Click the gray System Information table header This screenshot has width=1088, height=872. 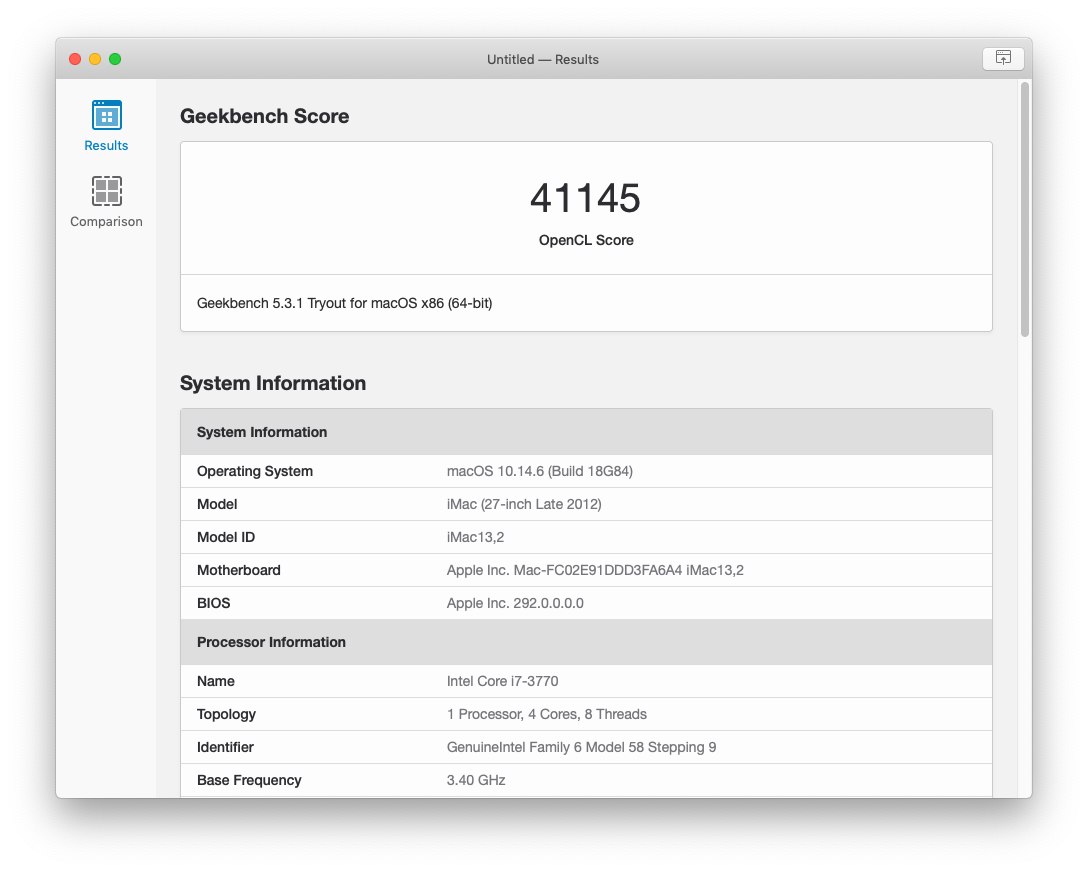586,432
